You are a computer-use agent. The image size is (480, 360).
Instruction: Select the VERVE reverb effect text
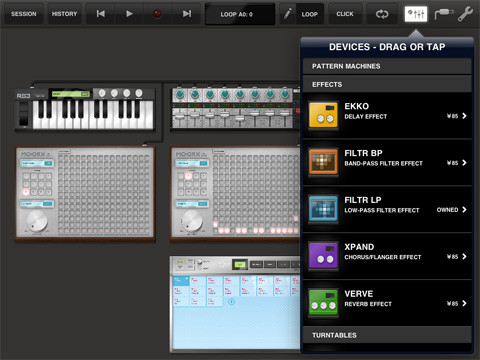pos(368,304)
